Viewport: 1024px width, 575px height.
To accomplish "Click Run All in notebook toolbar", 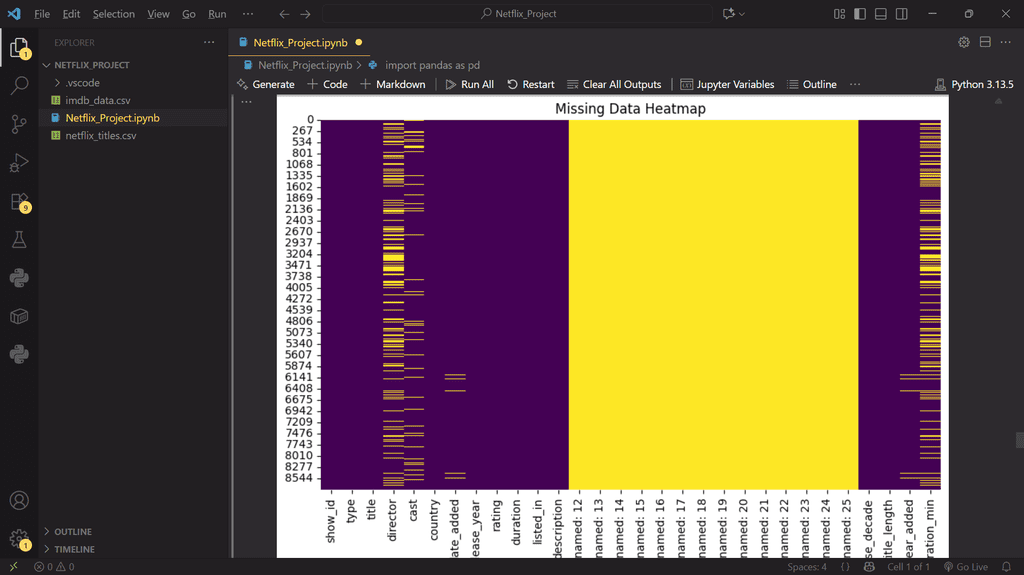I will click(x=469, y=84).
